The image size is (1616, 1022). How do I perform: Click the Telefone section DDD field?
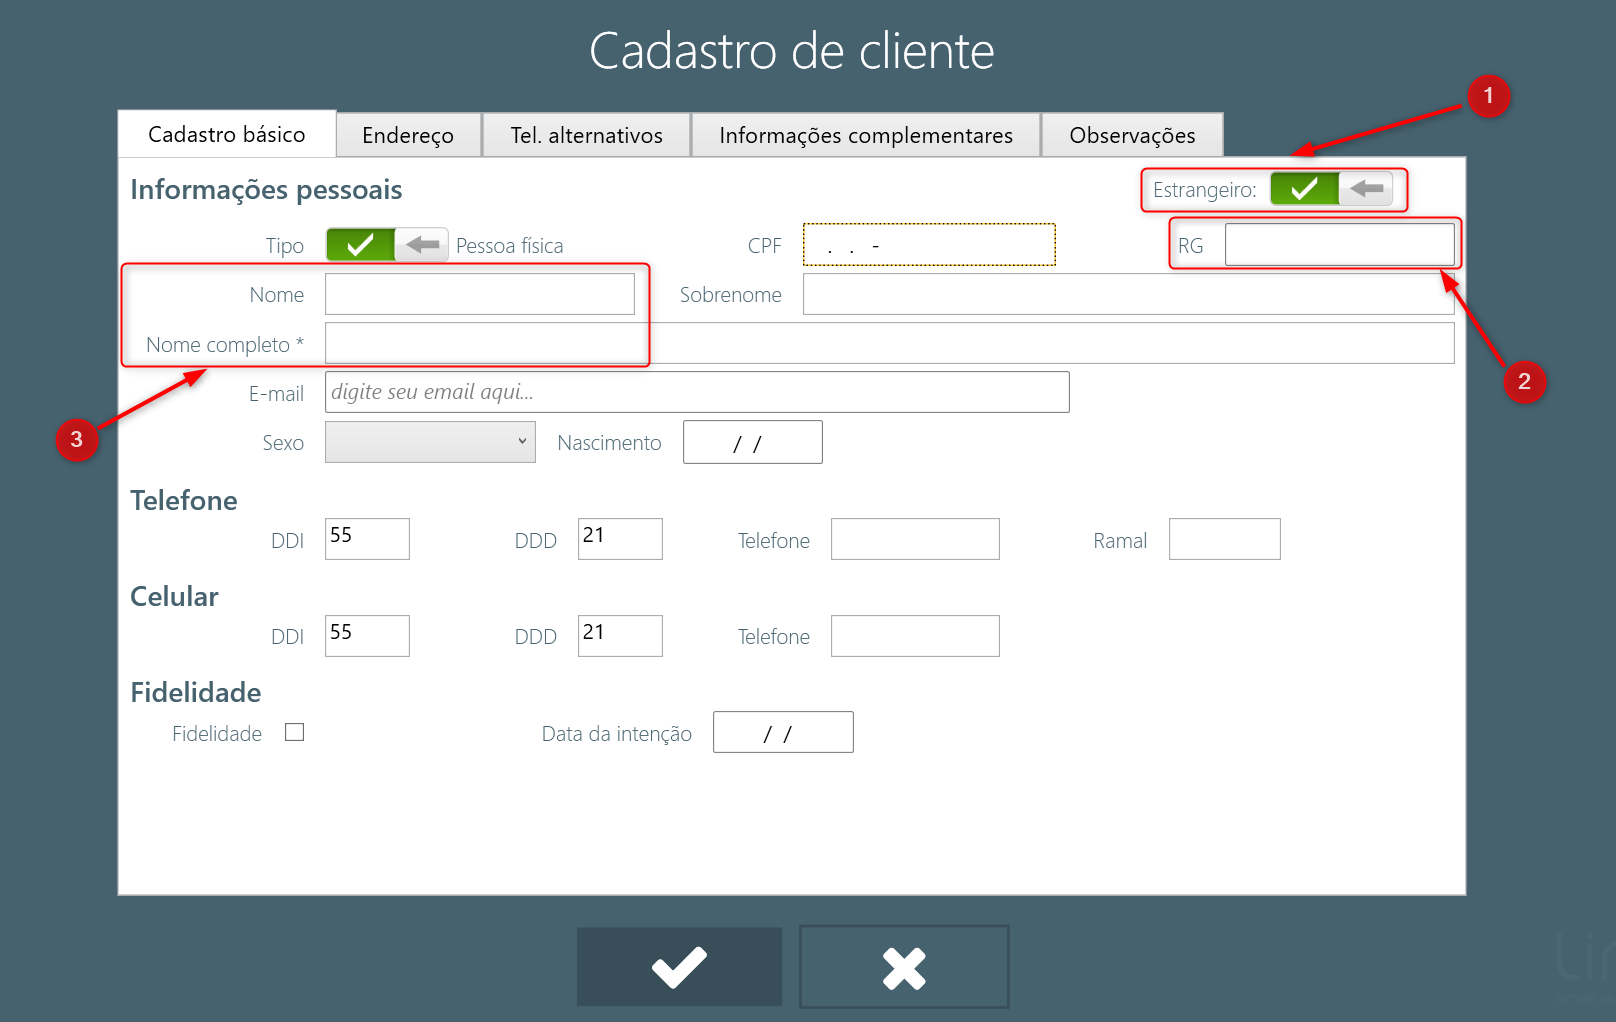pos(620,539)
